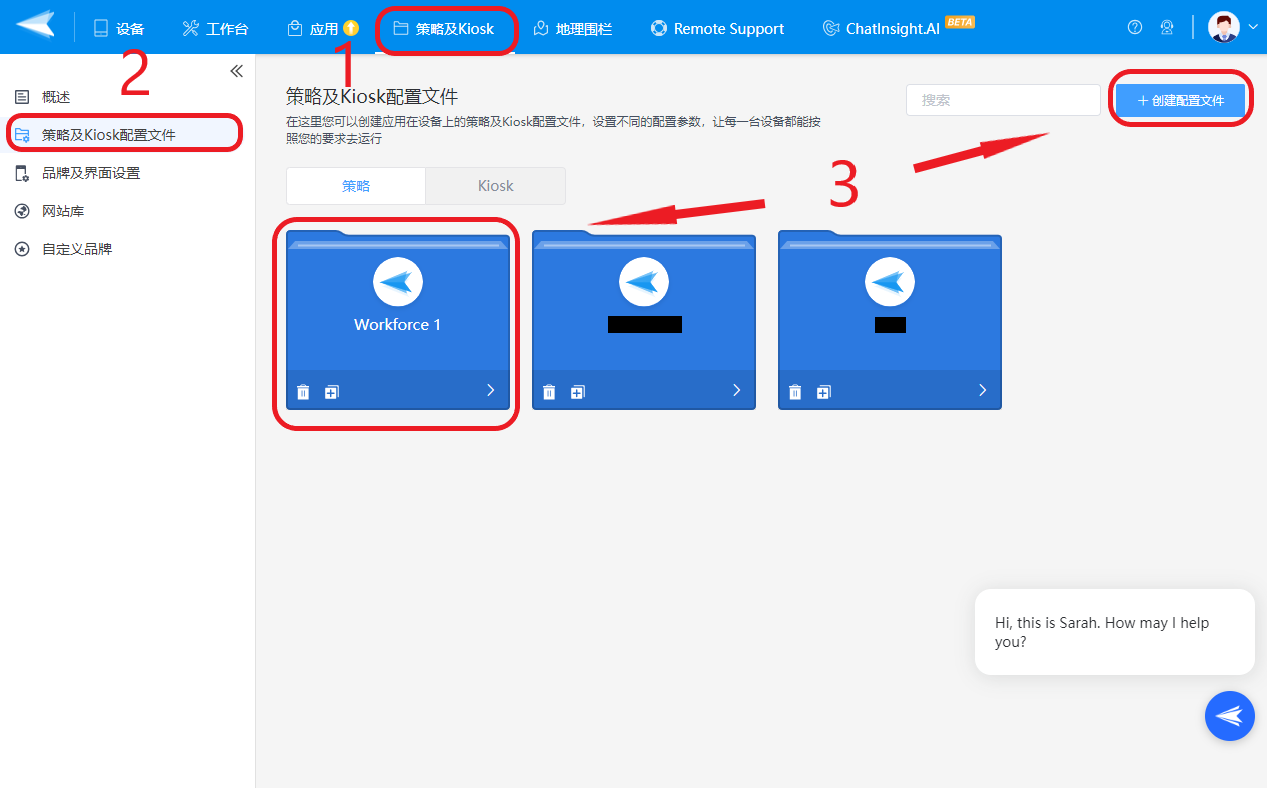Image resolution: width=1267 pixels, height=788 pixels.
Task: Click the trash icon on the middle folder
Action: (x=549, y=391)
